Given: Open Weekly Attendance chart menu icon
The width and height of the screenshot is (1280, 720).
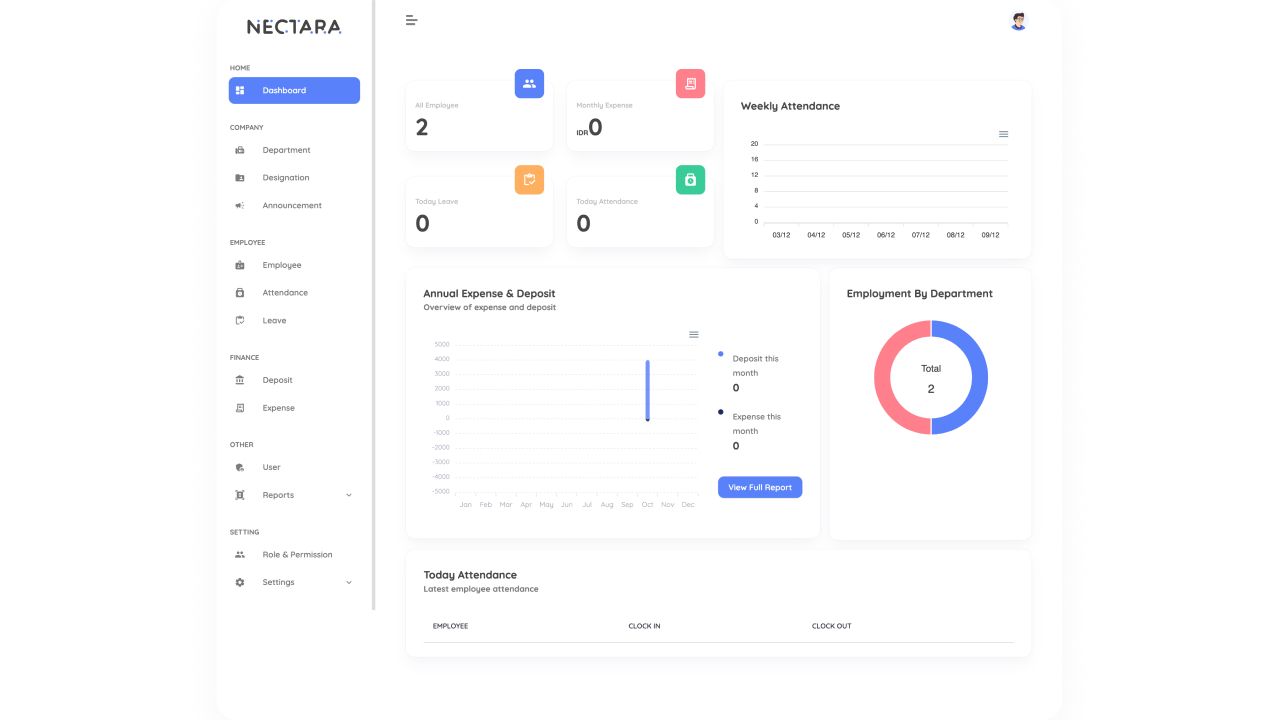Looking at the screenshot, I should 1003,134.
